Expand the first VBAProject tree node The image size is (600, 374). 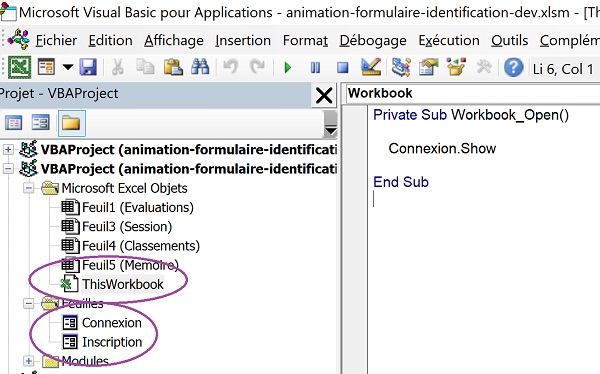[x=8, y=149]
